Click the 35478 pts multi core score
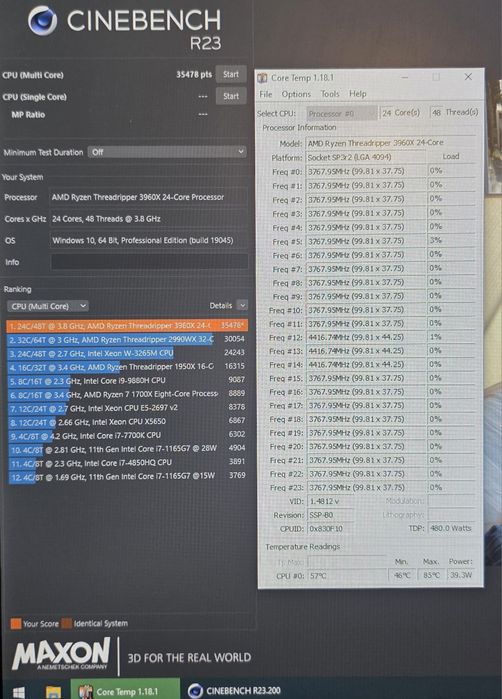 194,74
